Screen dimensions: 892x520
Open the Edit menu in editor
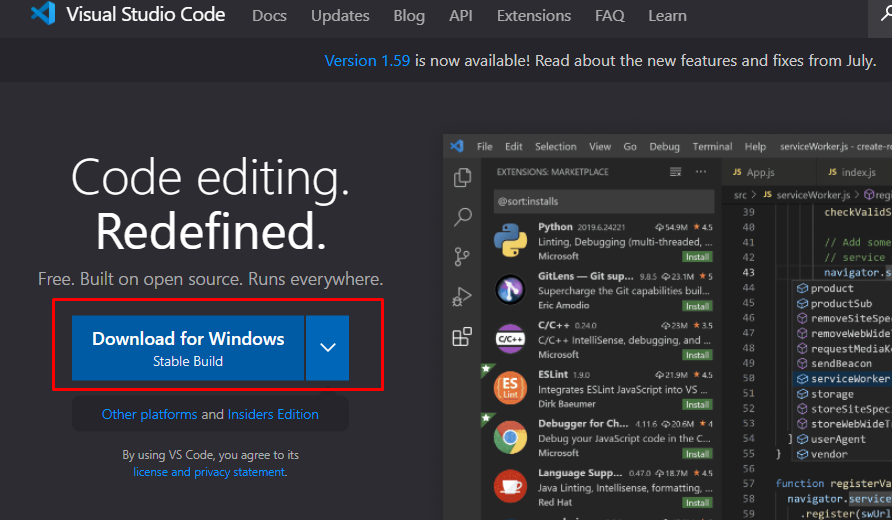click(x=514, y=146)
